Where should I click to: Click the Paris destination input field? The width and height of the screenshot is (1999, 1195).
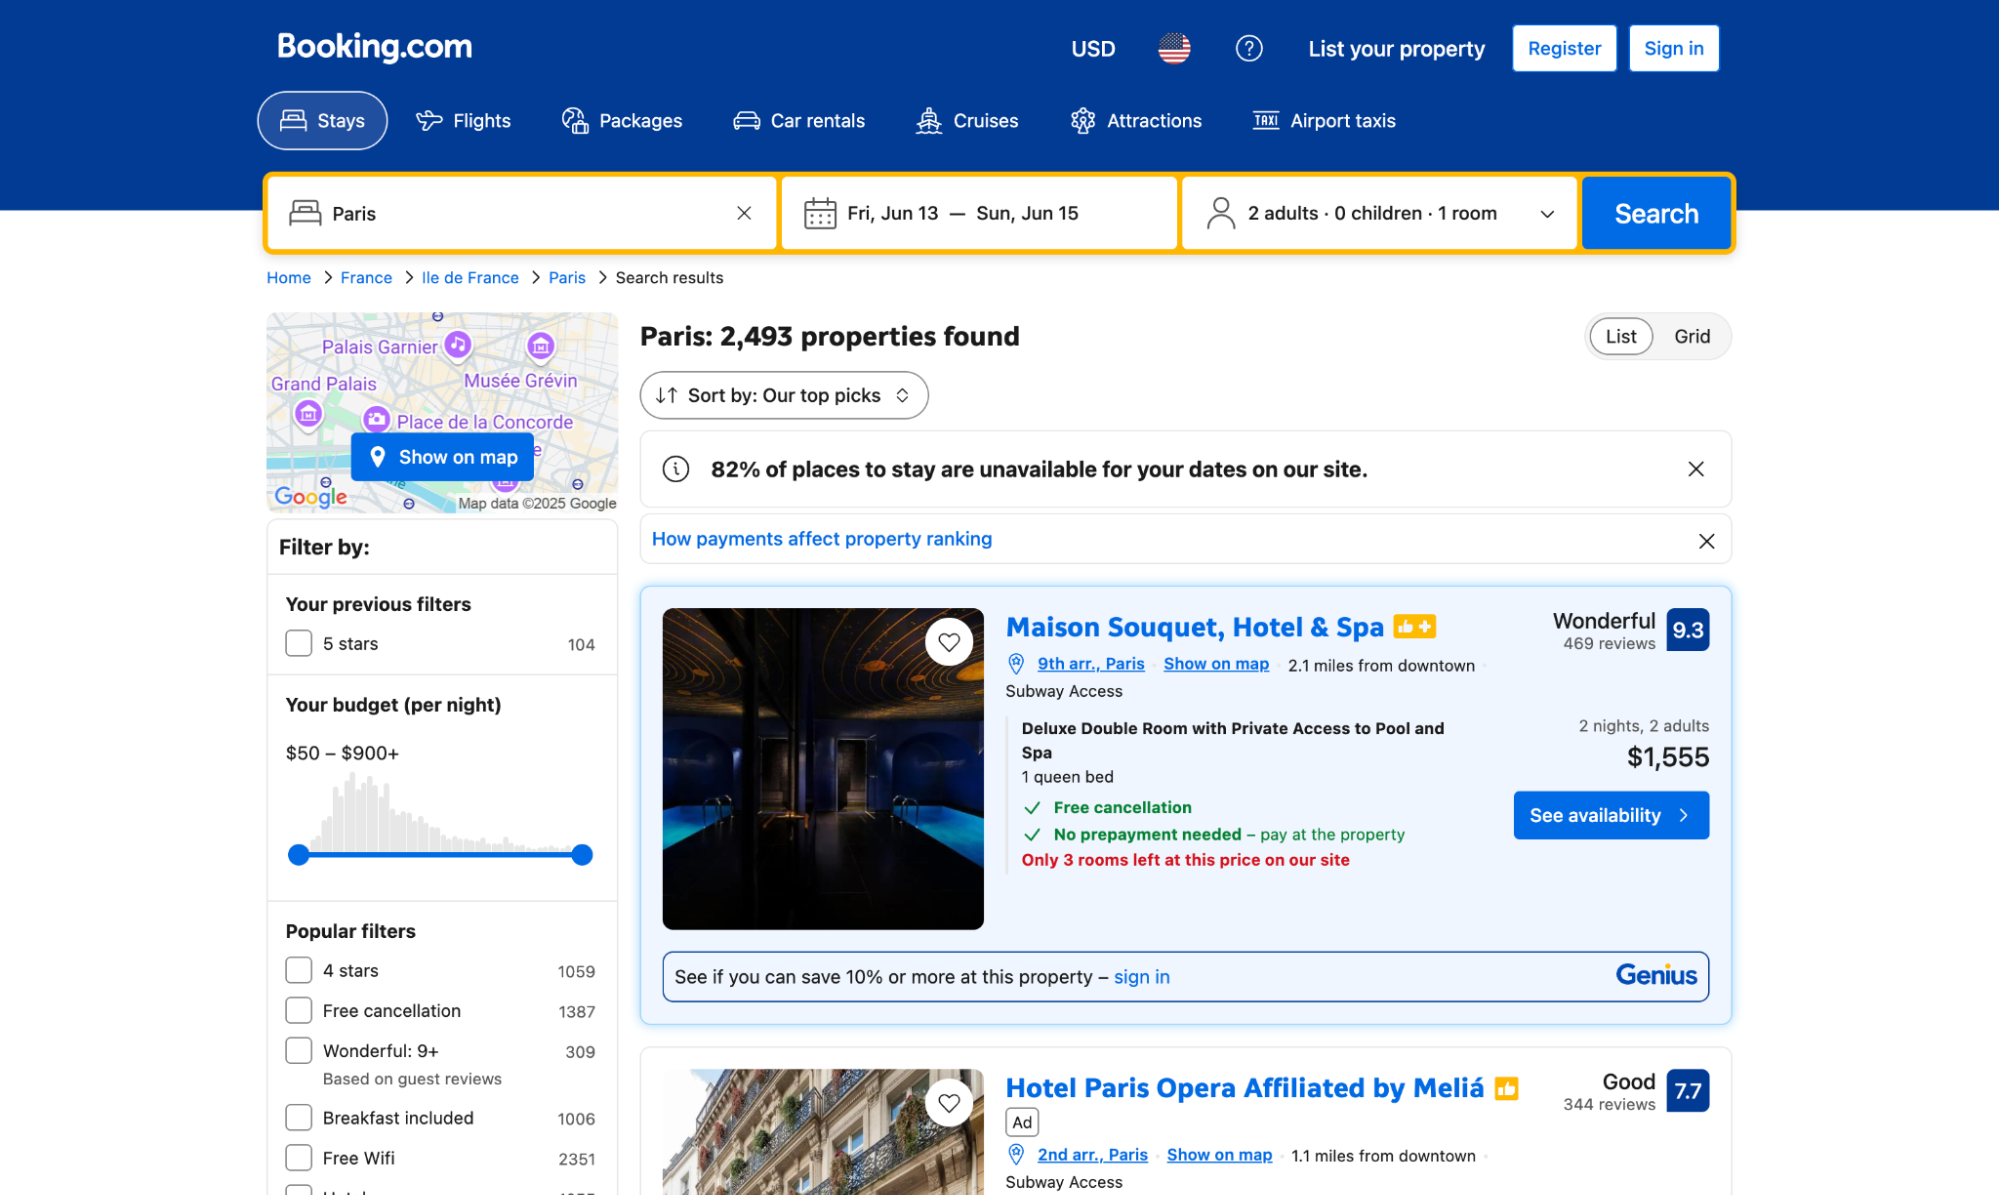pos(521,213)
